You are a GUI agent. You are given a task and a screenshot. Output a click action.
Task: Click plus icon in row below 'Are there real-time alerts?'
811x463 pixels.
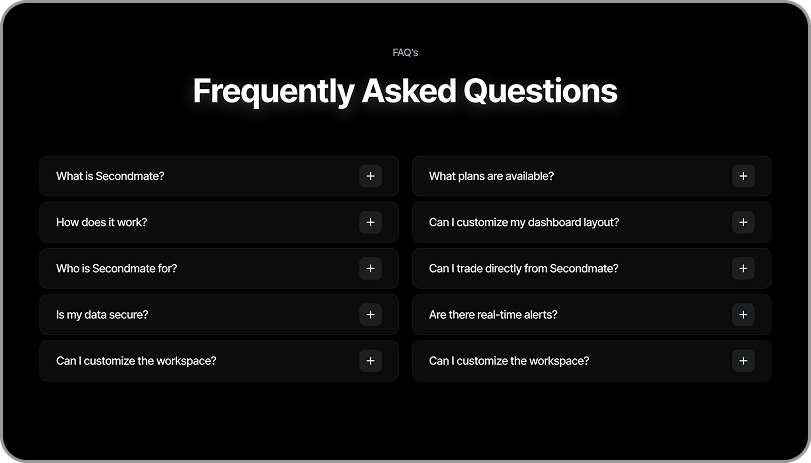(743, 361)
